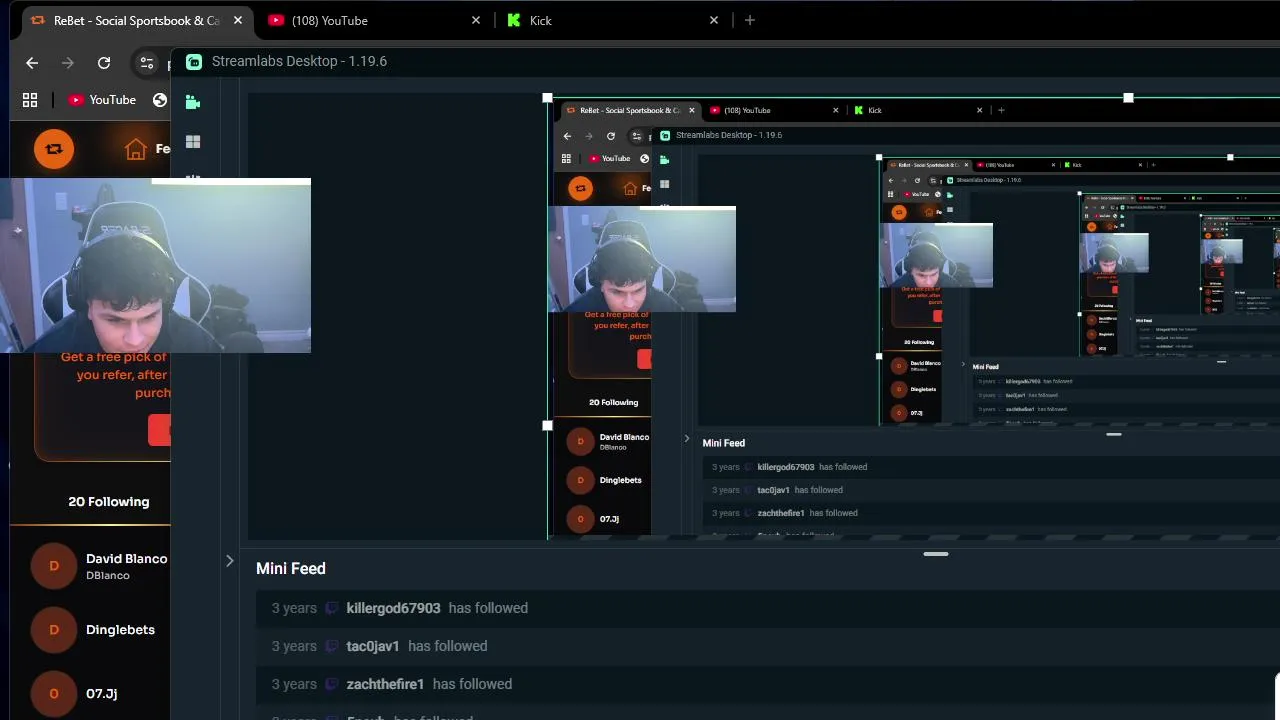Screen dimensions: 1280x720
Task: Click the webcam overlay on ReBet page
Action: pyautogui.click(x=155, y=266)
